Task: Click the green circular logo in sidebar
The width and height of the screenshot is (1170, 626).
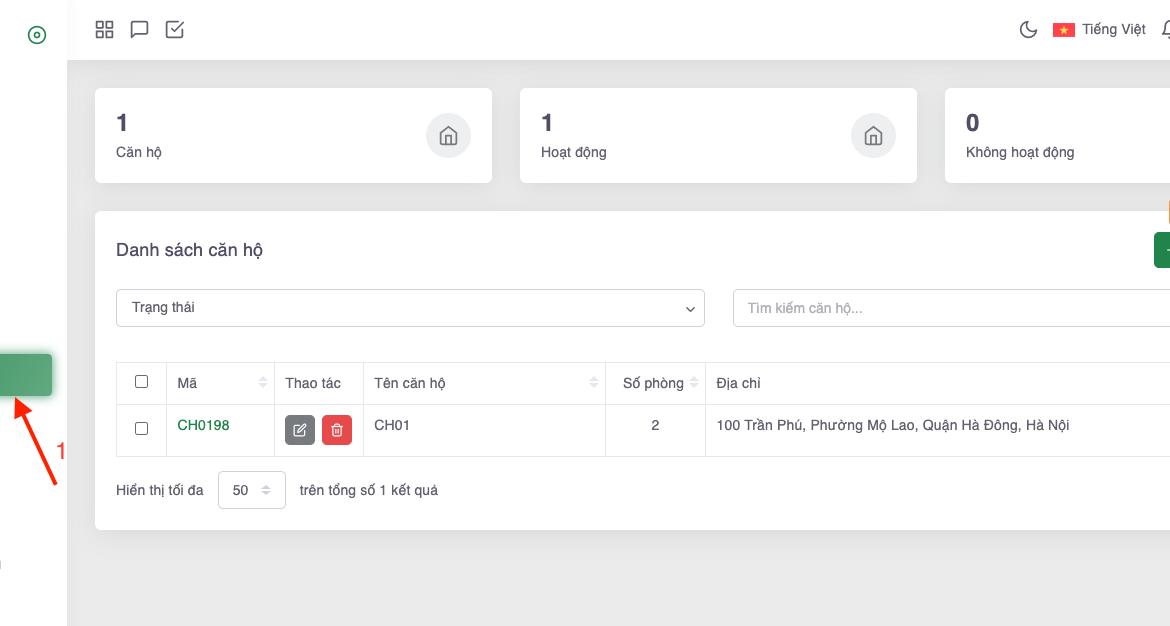Action: [37, 35]
